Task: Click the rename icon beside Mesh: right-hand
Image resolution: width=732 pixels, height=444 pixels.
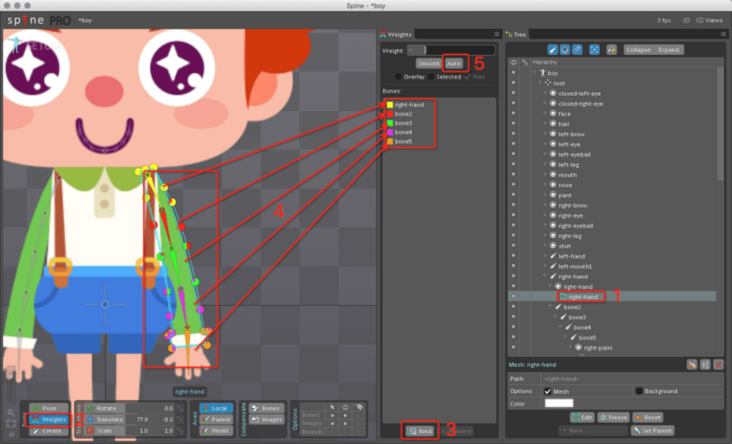Action: click(705, 365)
